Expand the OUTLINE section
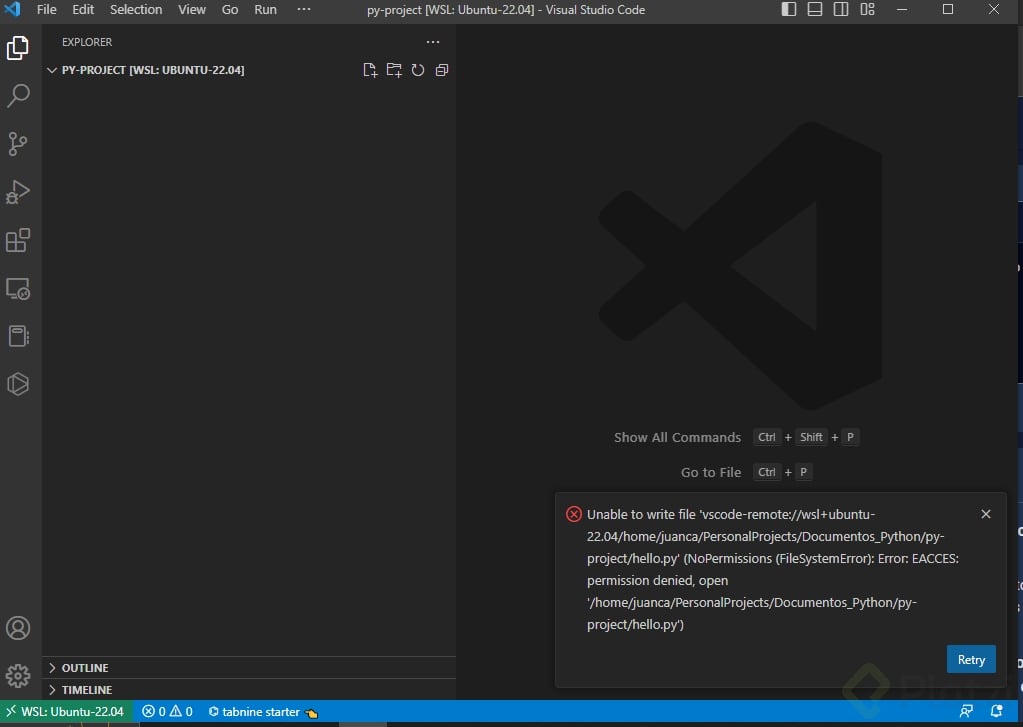The width and height of the screenshot is (1023, 727). pos(249,668)
